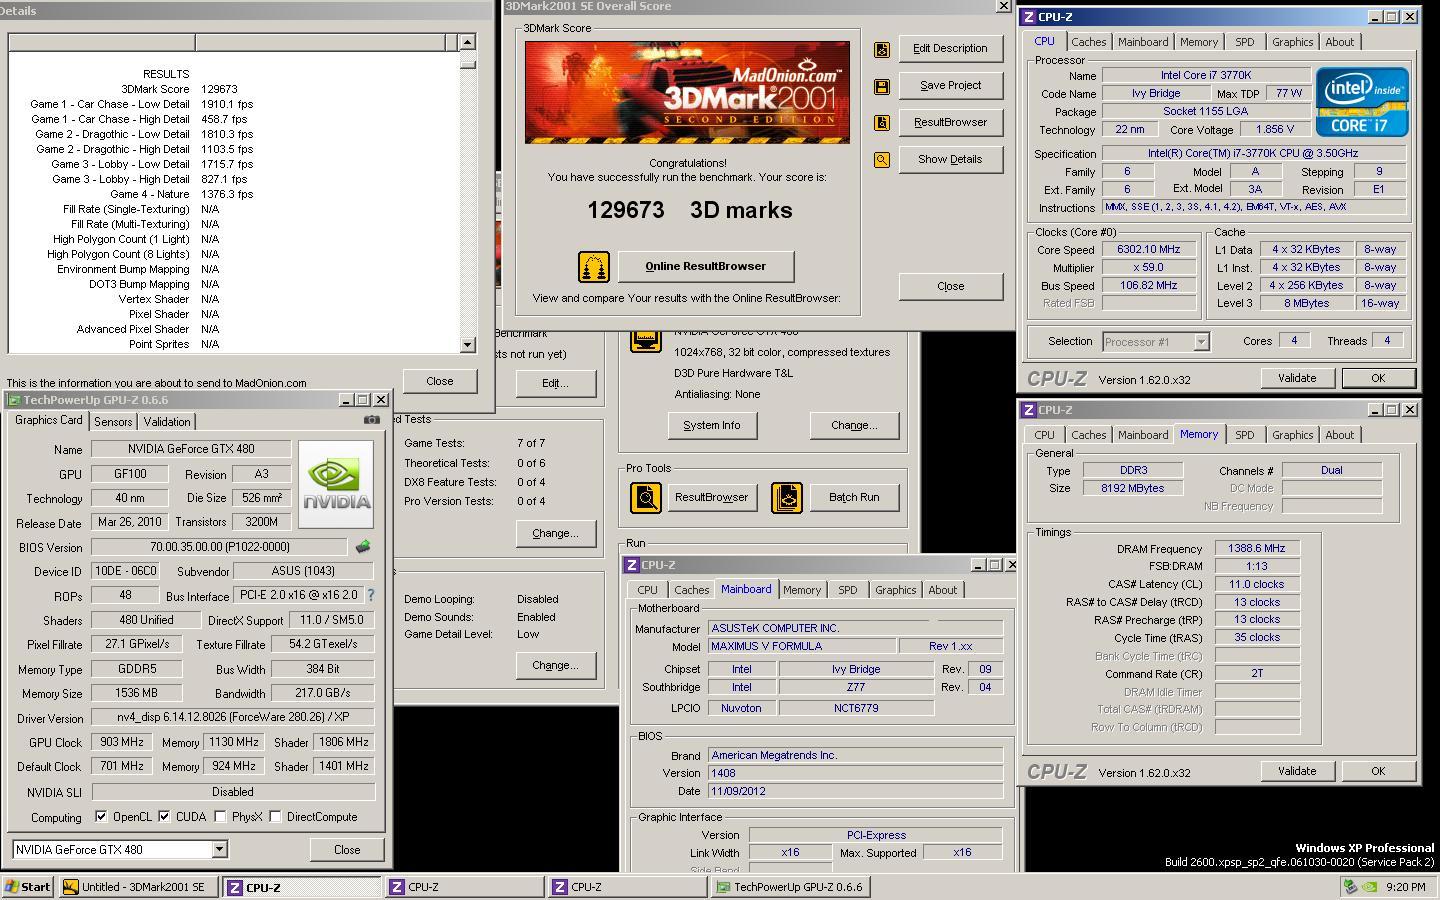Click the Windows Start button
Screen dimensions: 1440x900
(x=28, y=887)
